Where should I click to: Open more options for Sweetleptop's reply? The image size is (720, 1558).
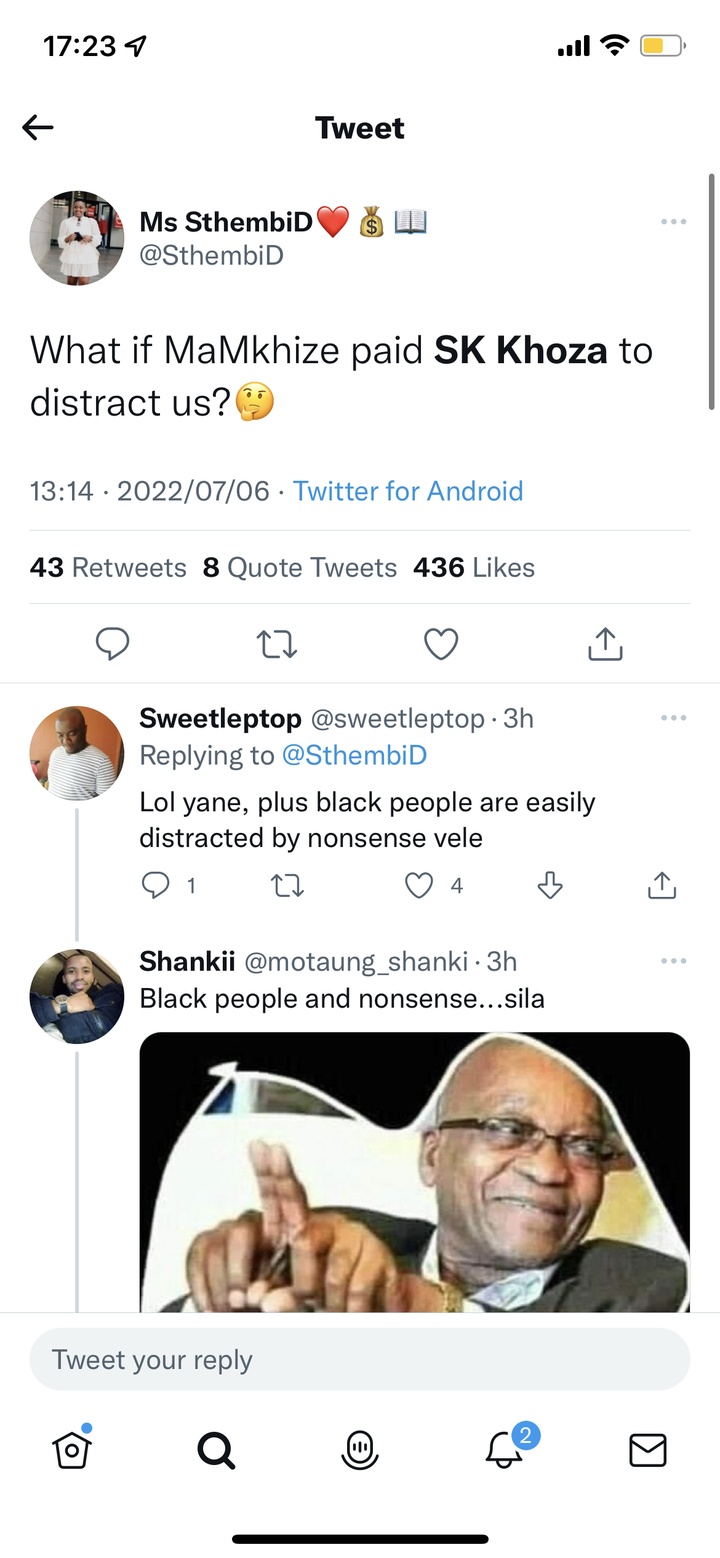click(673, 717)
